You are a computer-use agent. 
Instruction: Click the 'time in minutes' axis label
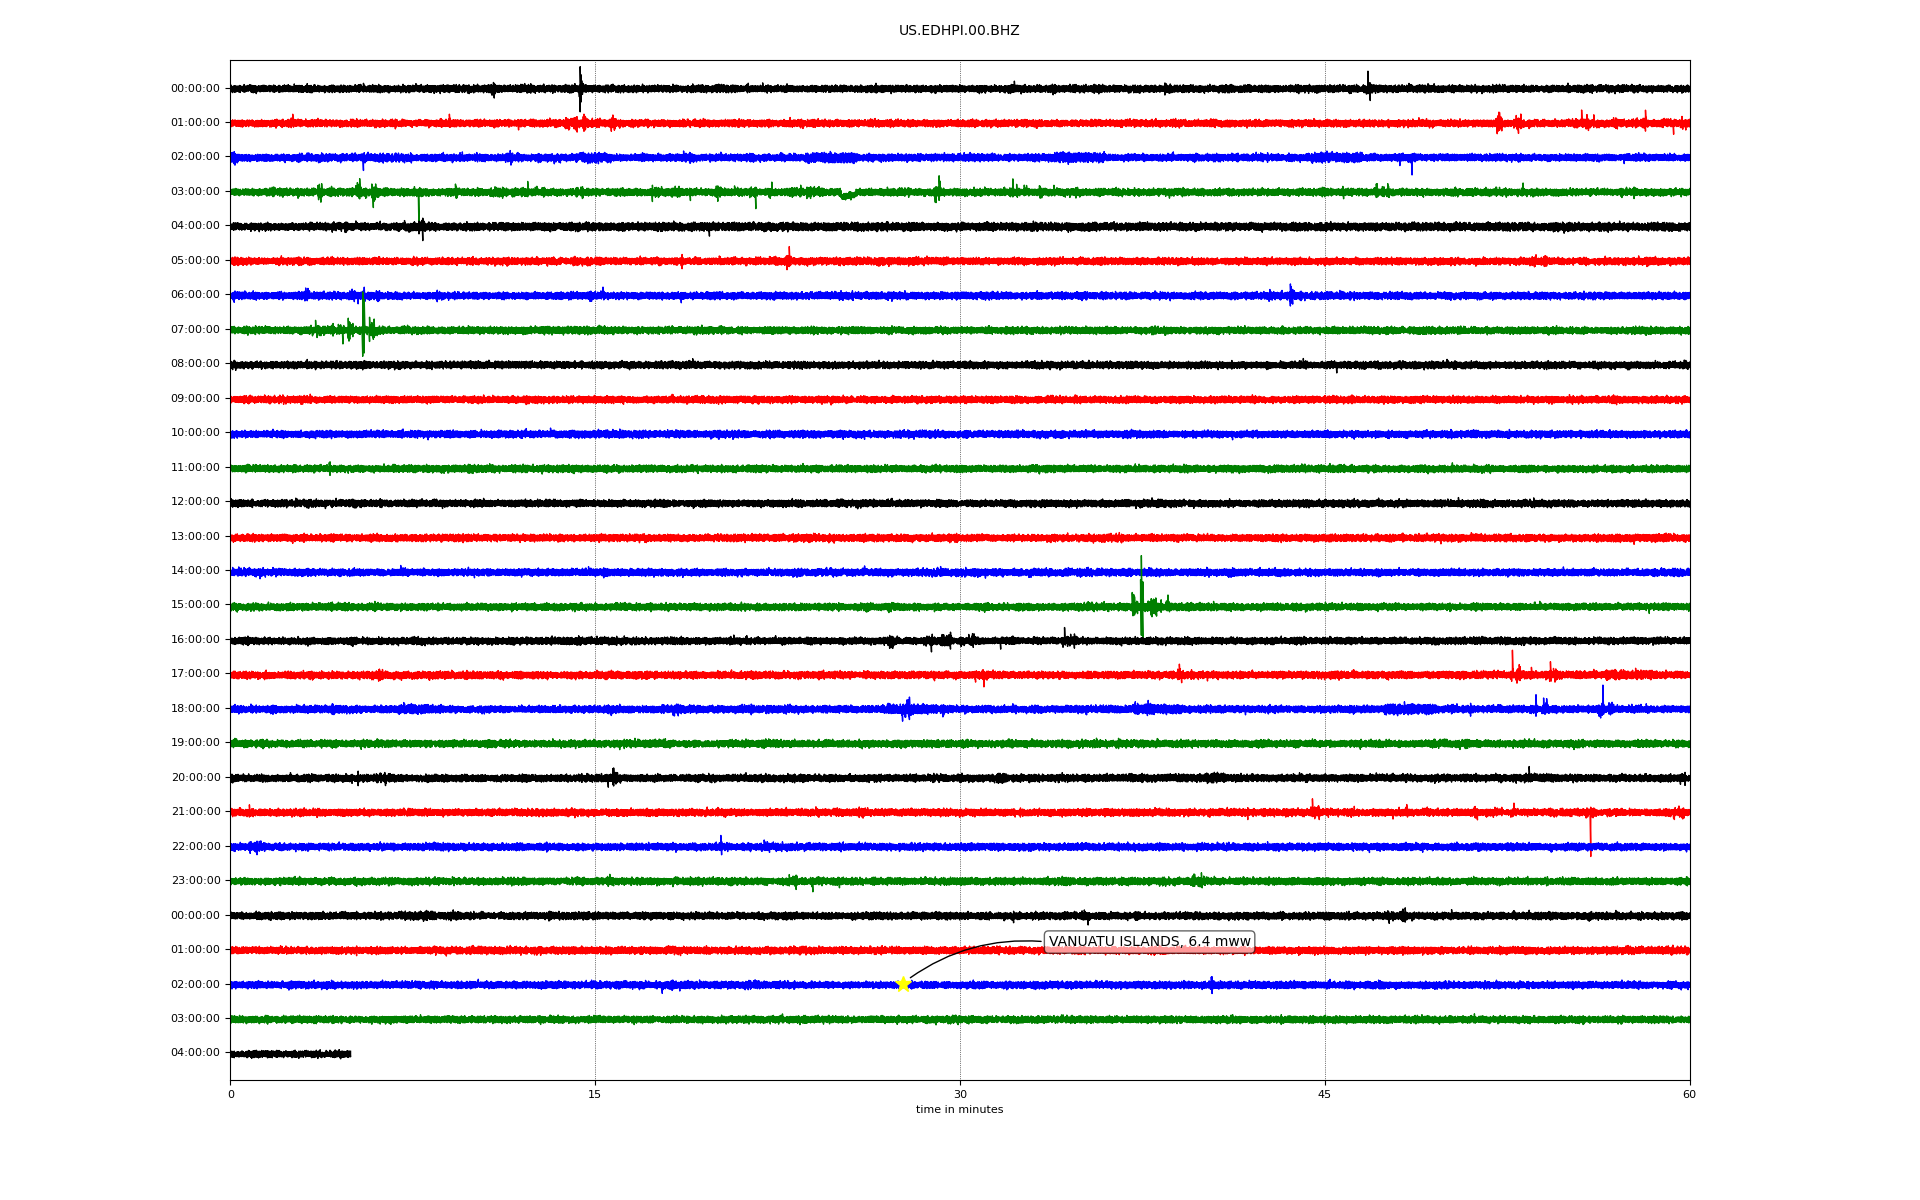(958, 1110)
